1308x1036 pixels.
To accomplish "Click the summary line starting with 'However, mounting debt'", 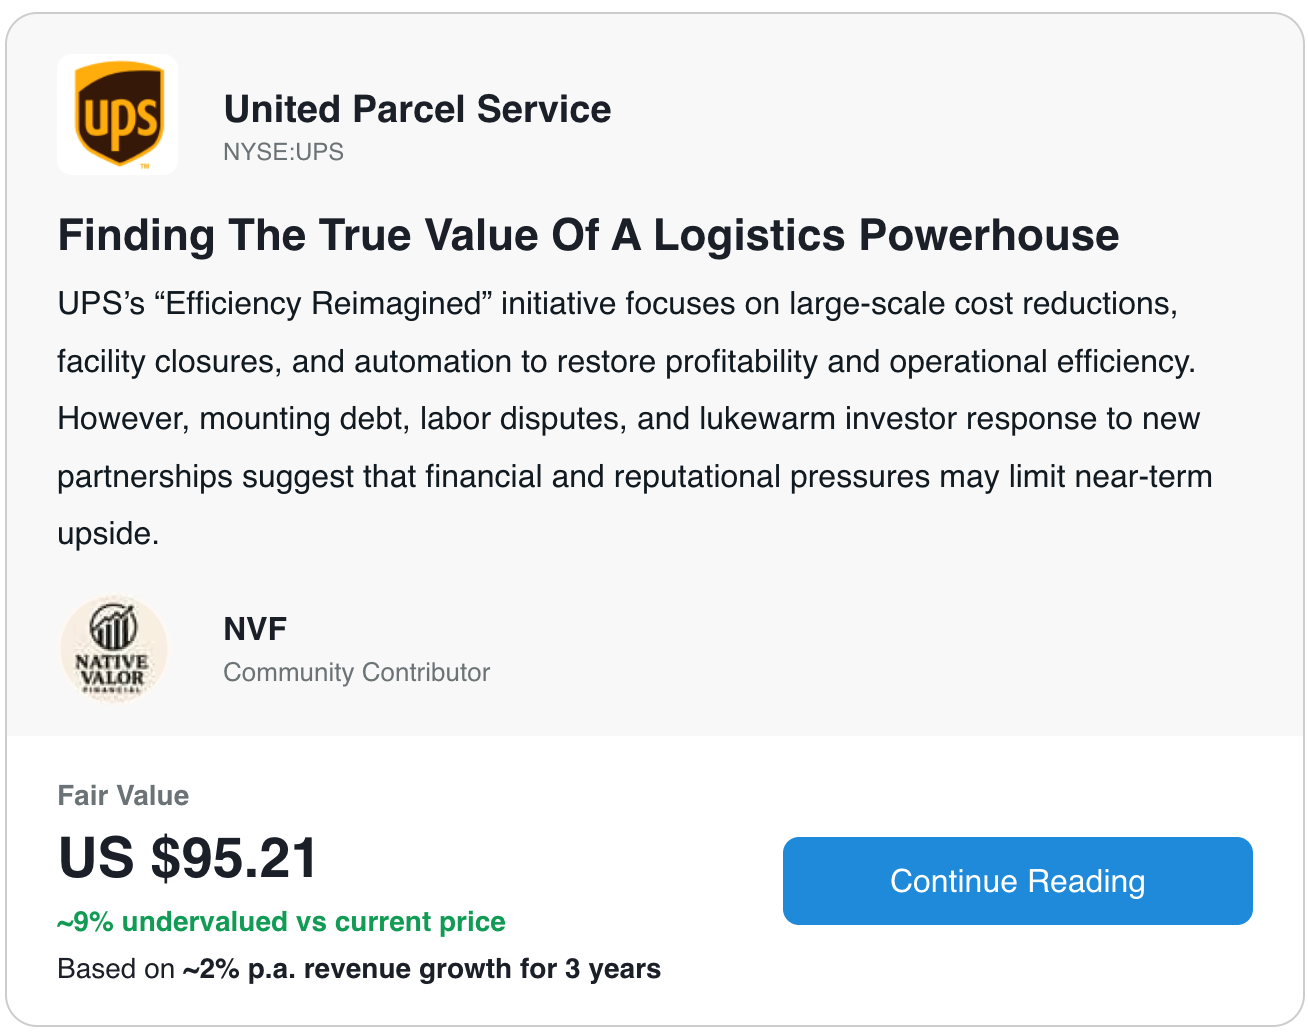I will 628,418.
